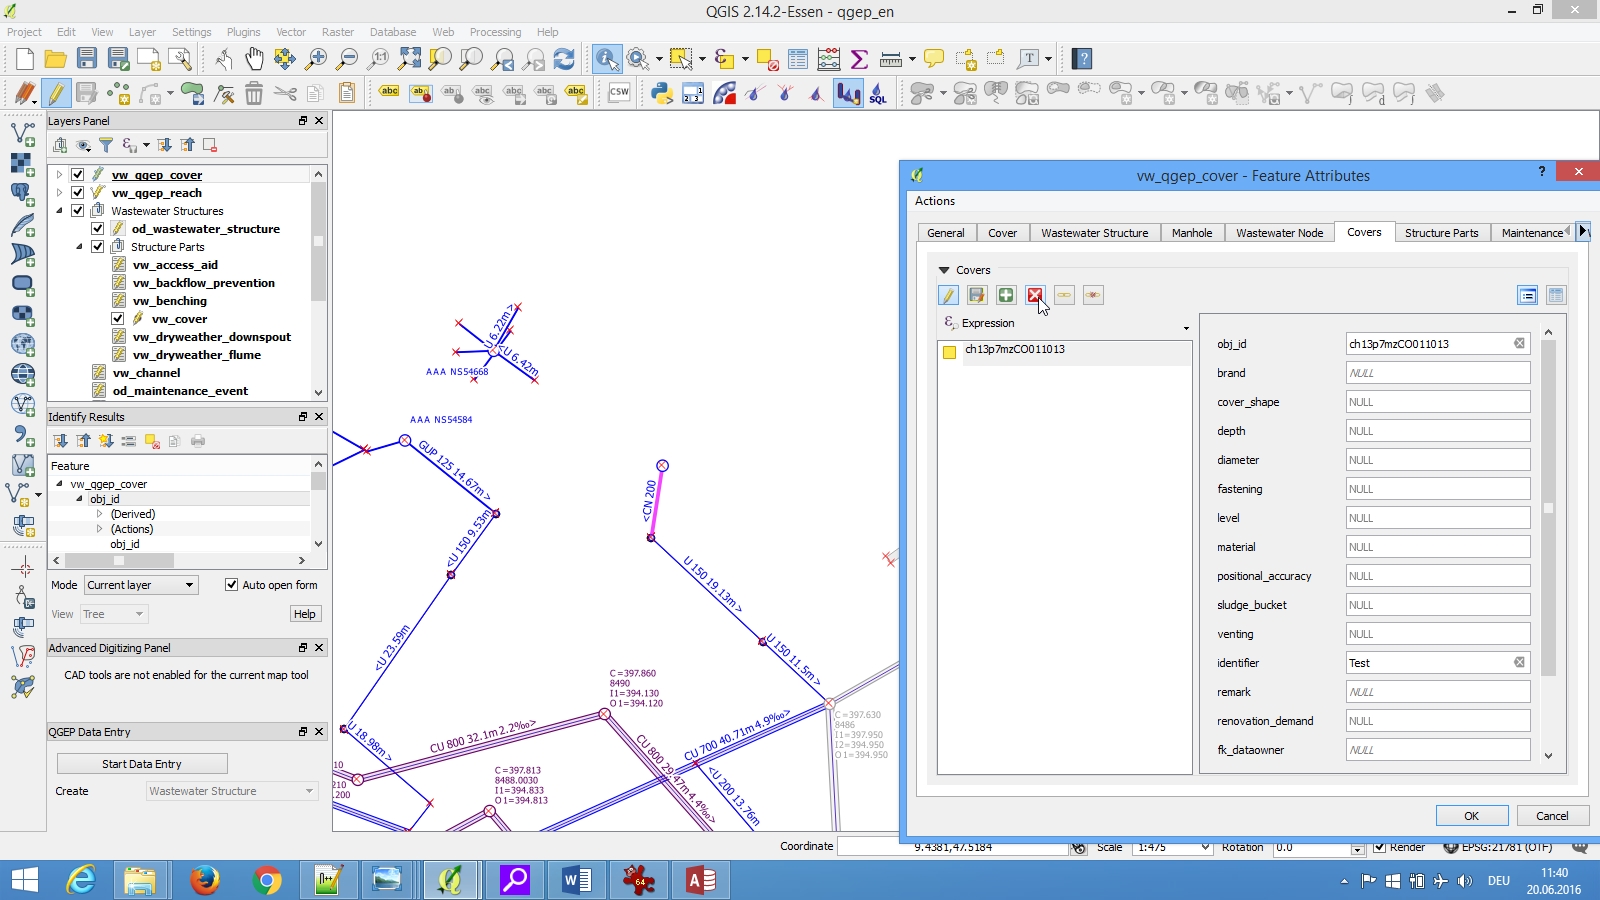Open the Statistical Summary sigma icon
The image size is (1600, 900).
click(x=859, y=59)
